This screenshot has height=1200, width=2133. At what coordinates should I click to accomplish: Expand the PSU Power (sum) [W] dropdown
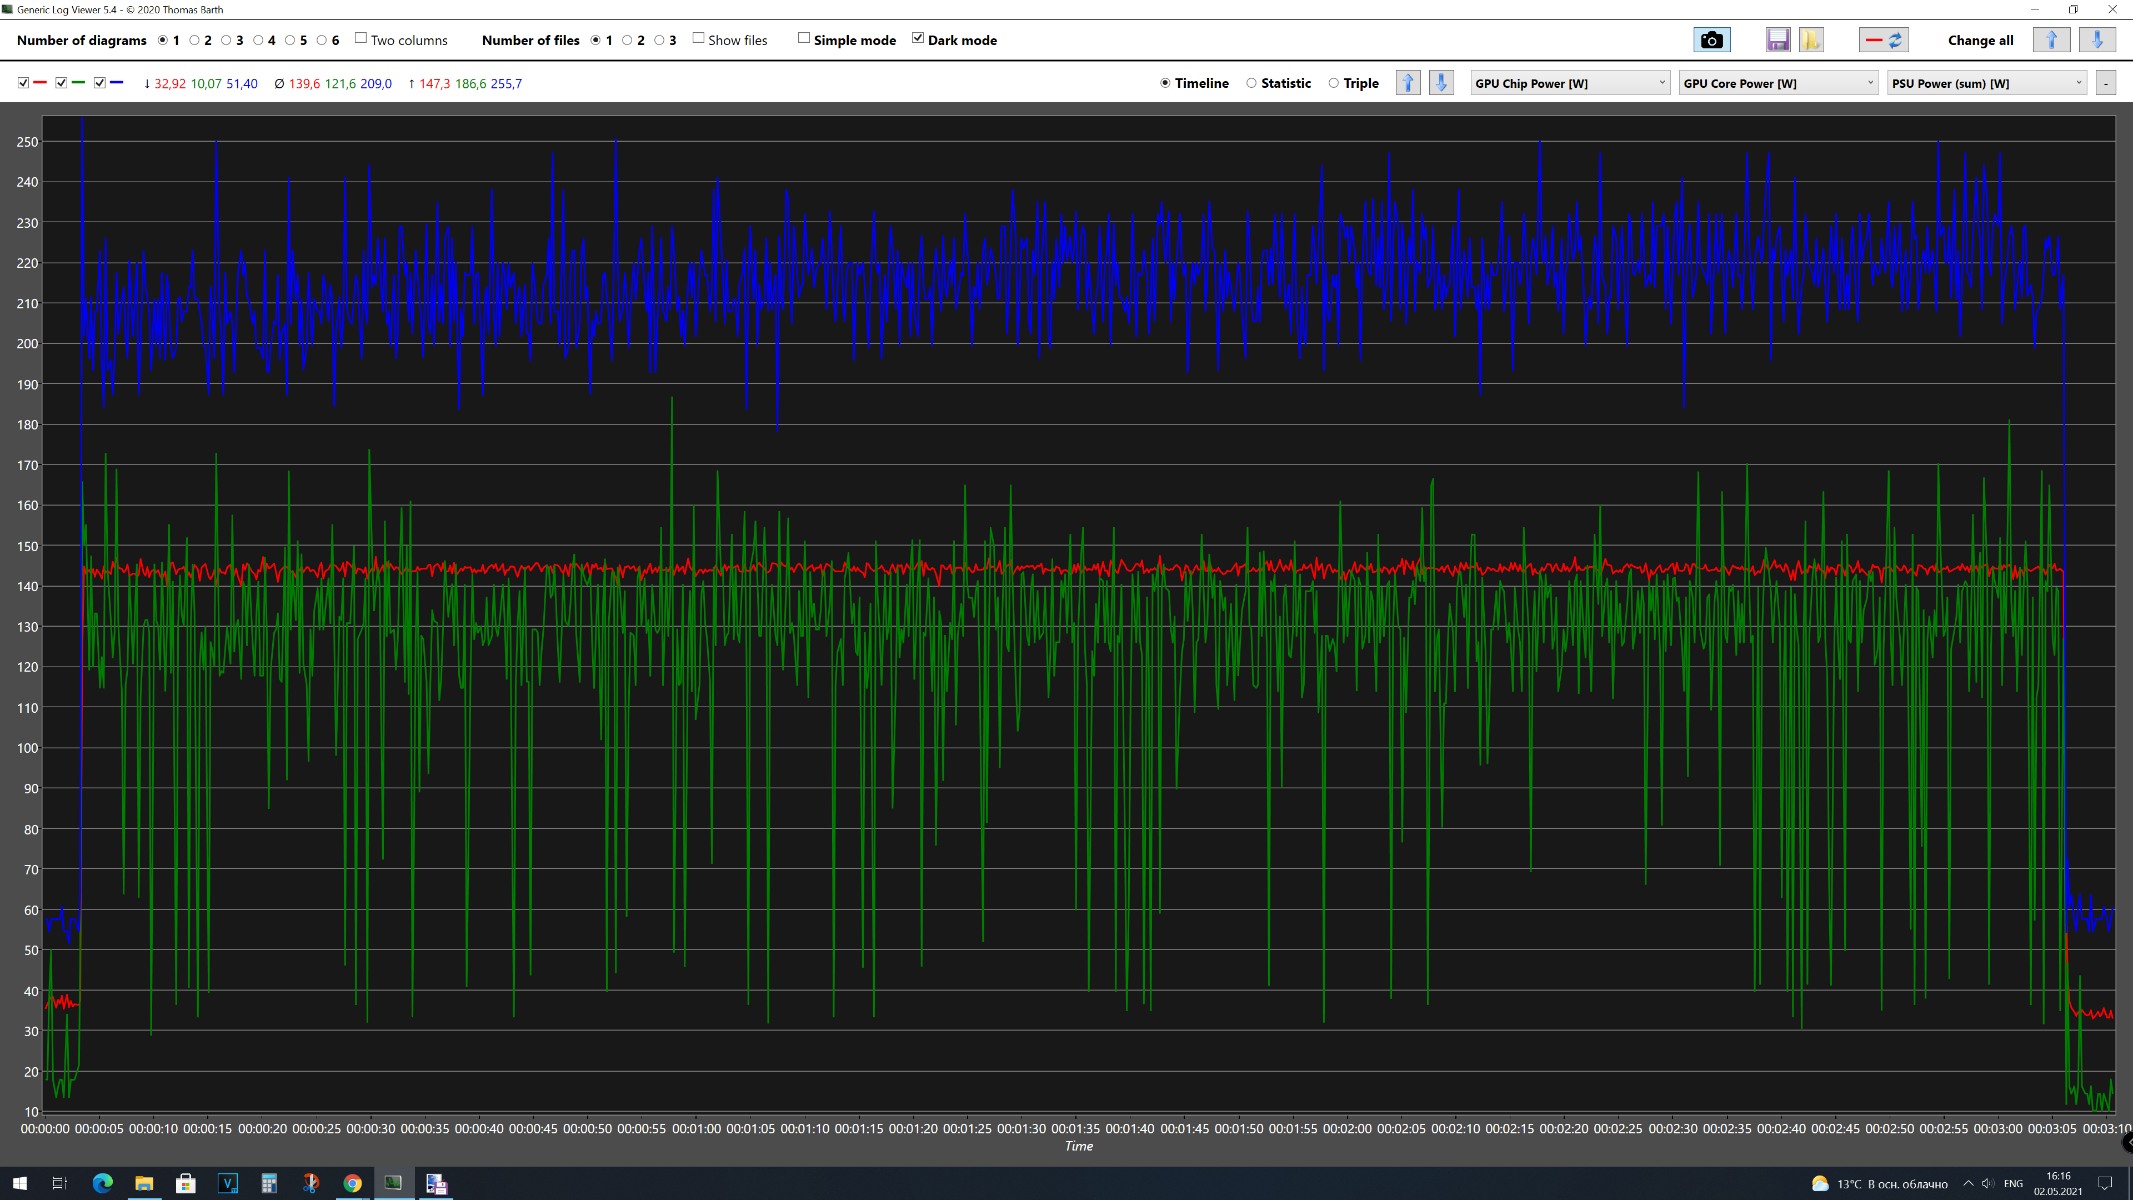click(x=1986, y=83)
